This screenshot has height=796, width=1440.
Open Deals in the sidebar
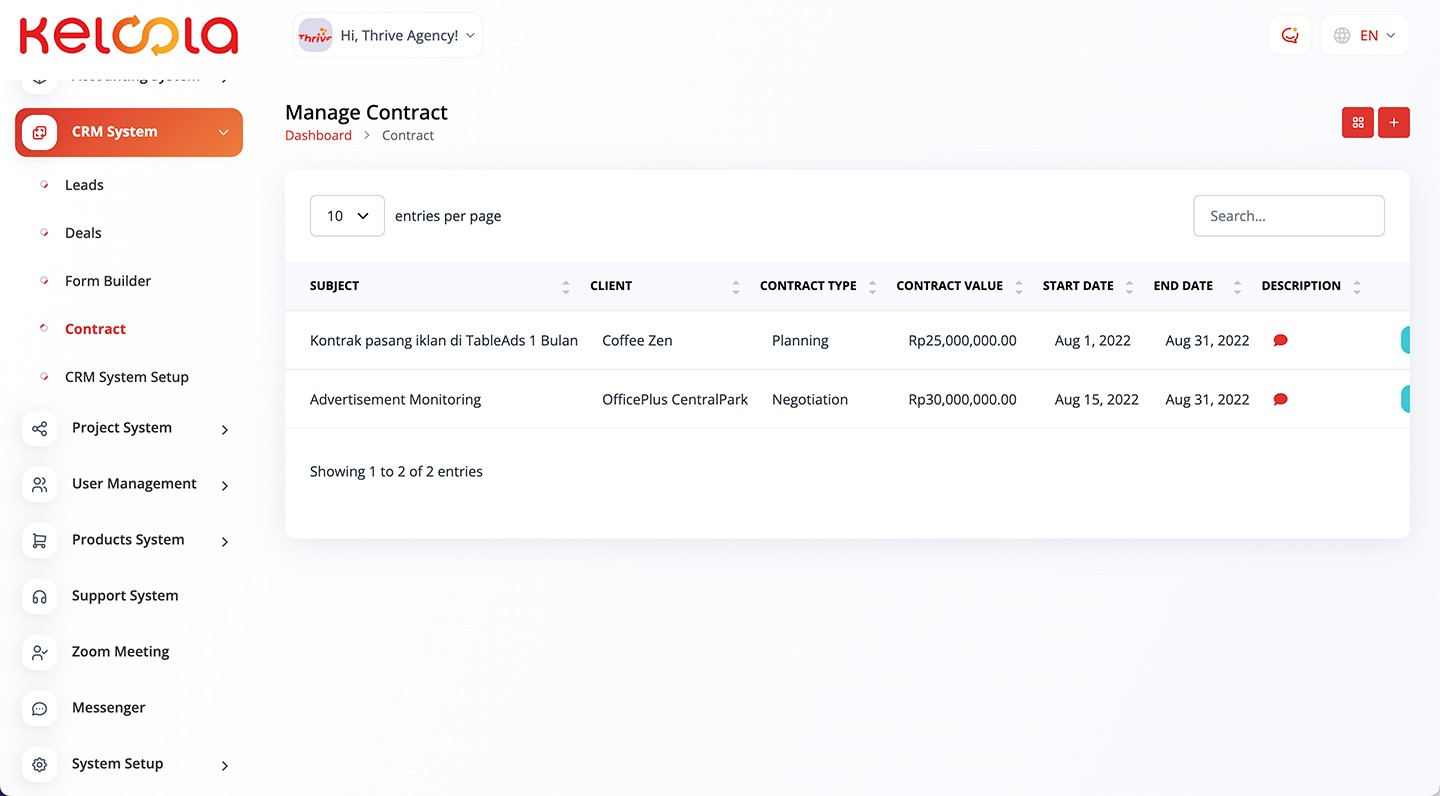[x=83, y=233]
